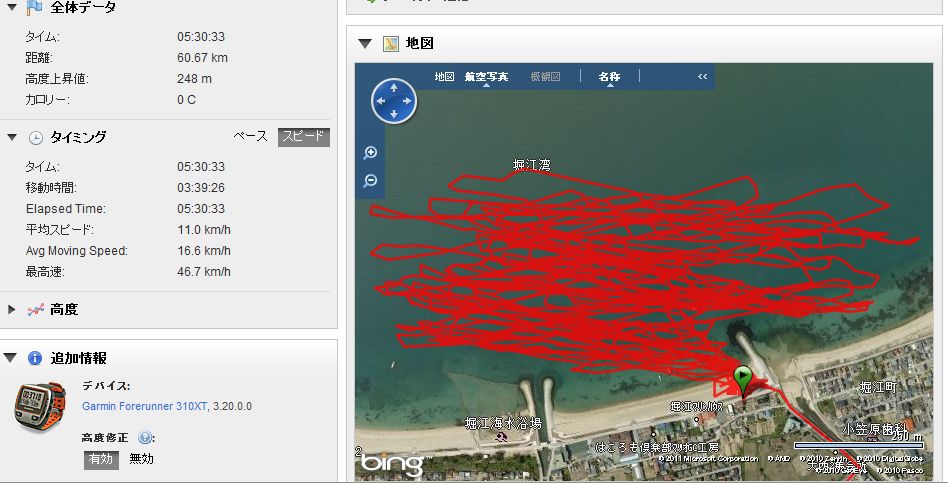Set elevation correction to 有効
948x483 pixels.
click(x=101, y=459)
